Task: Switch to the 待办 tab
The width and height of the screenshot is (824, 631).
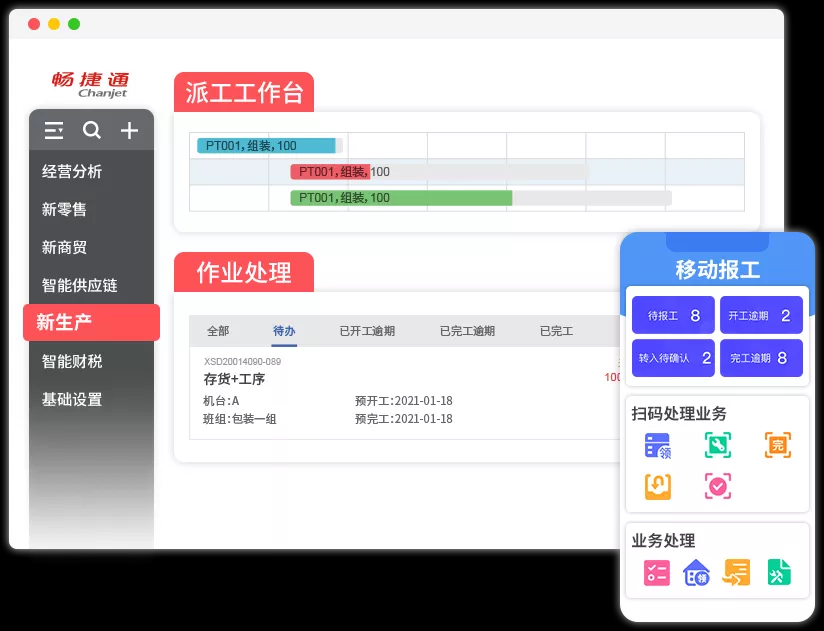Action: click(284, 331)
